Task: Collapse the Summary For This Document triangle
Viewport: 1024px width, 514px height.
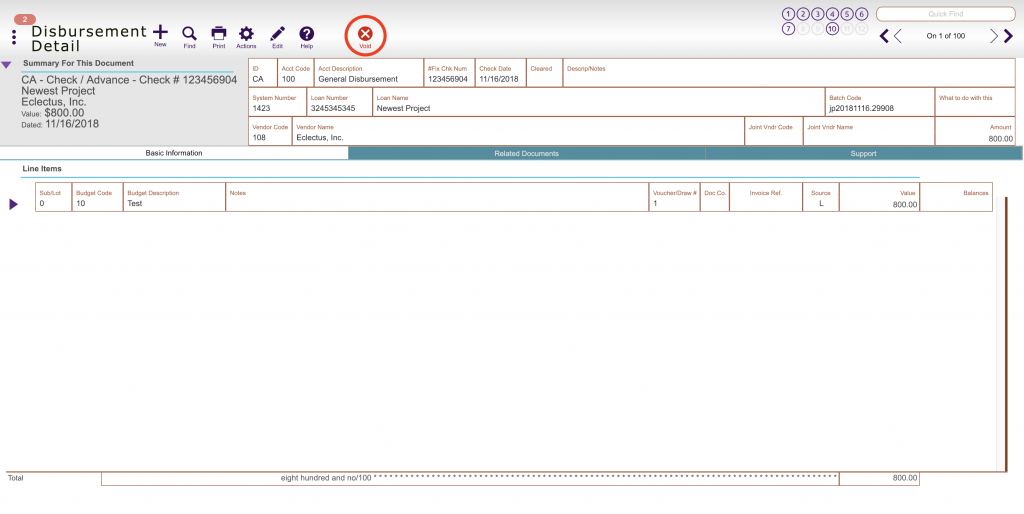Action: pos(6,65)
